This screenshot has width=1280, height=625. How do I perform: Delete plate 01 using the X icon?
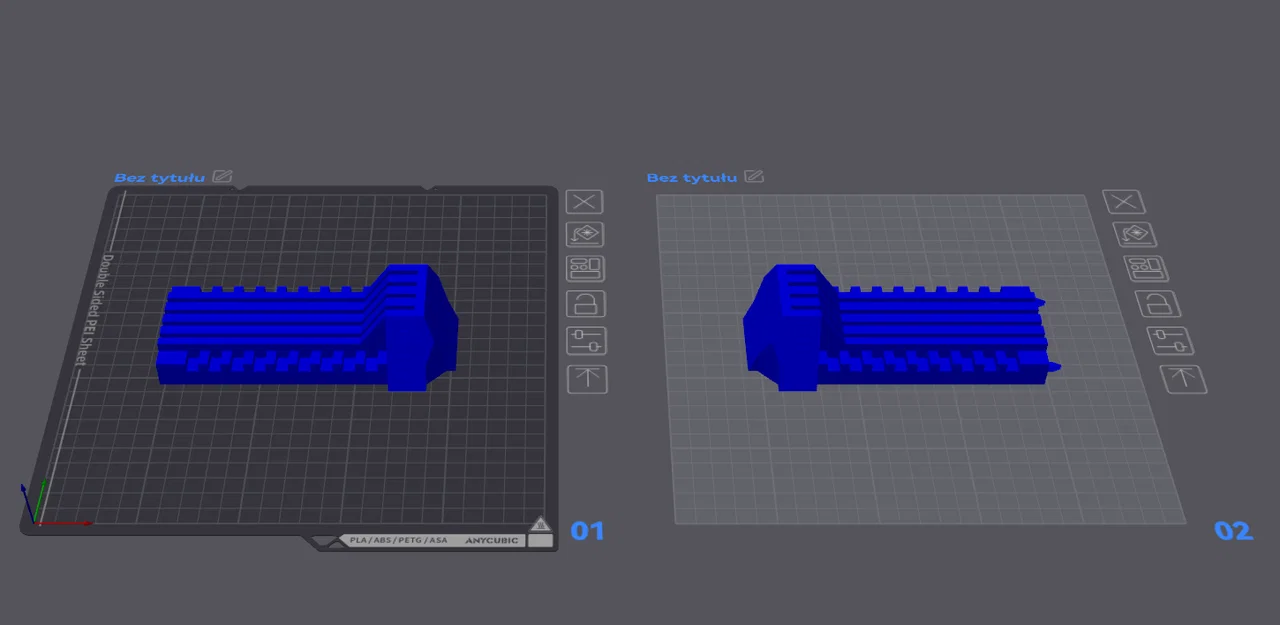point(584,202)
